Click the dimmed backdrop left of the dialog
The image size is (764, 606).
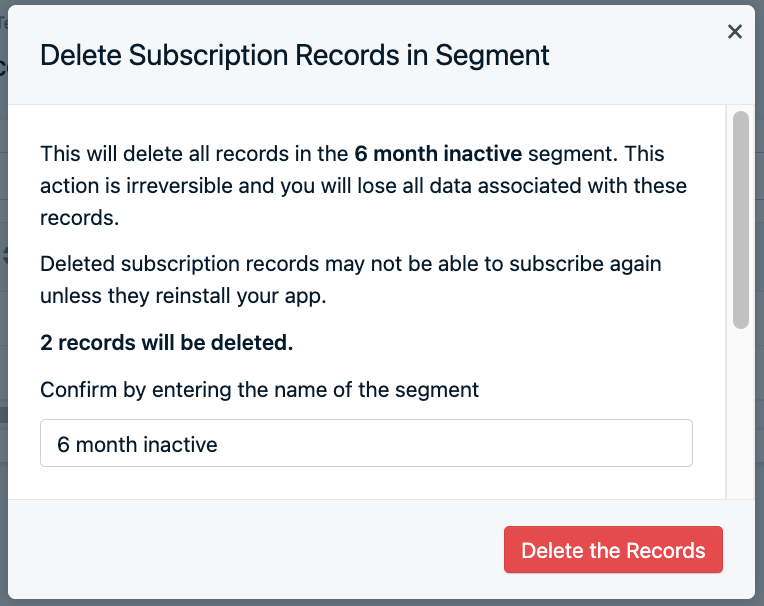tap(3, 300)
